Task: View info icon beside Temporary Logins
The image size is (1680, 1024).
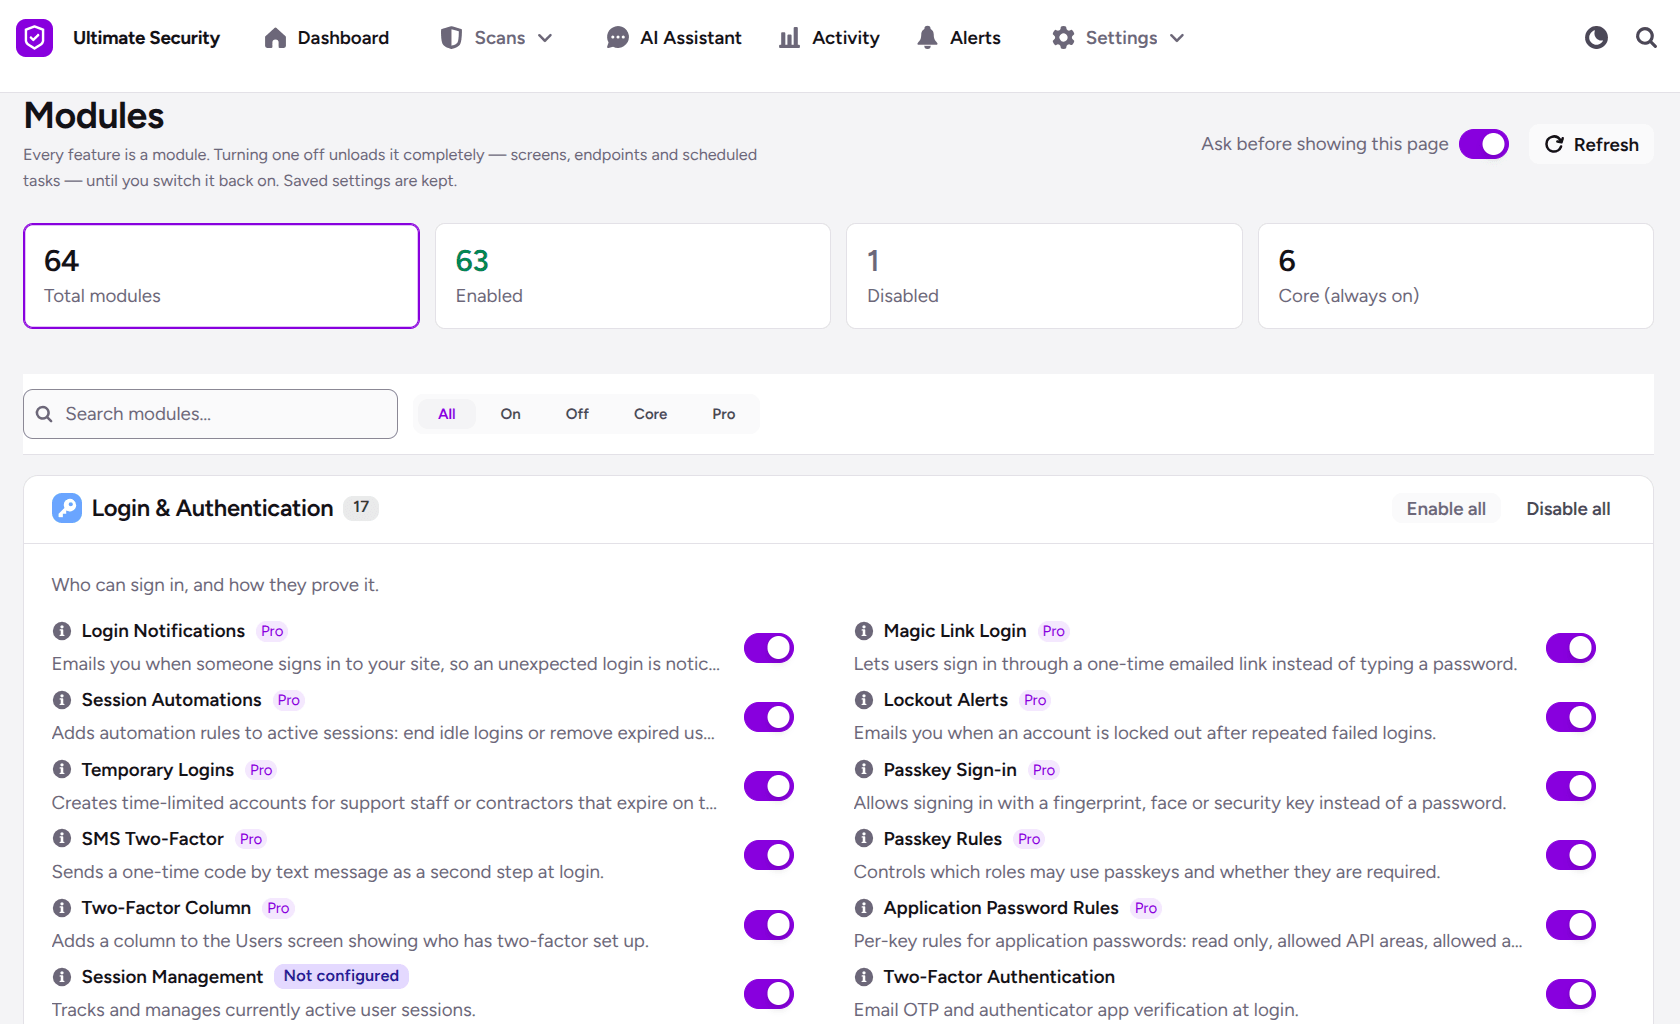Action: 62,770
